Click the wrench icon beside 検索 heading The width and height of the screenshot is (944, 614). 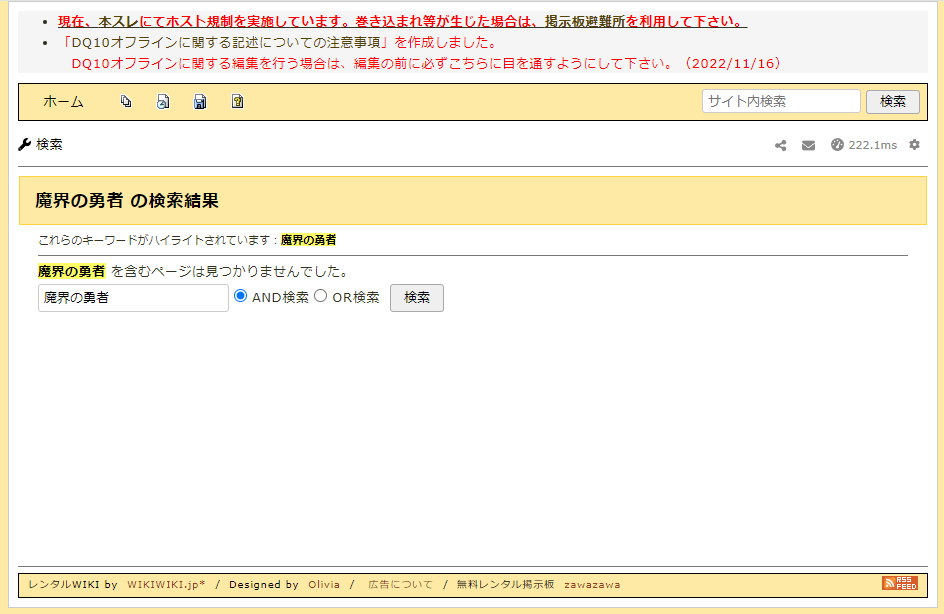pyautogui.click(x=25, y=145)
